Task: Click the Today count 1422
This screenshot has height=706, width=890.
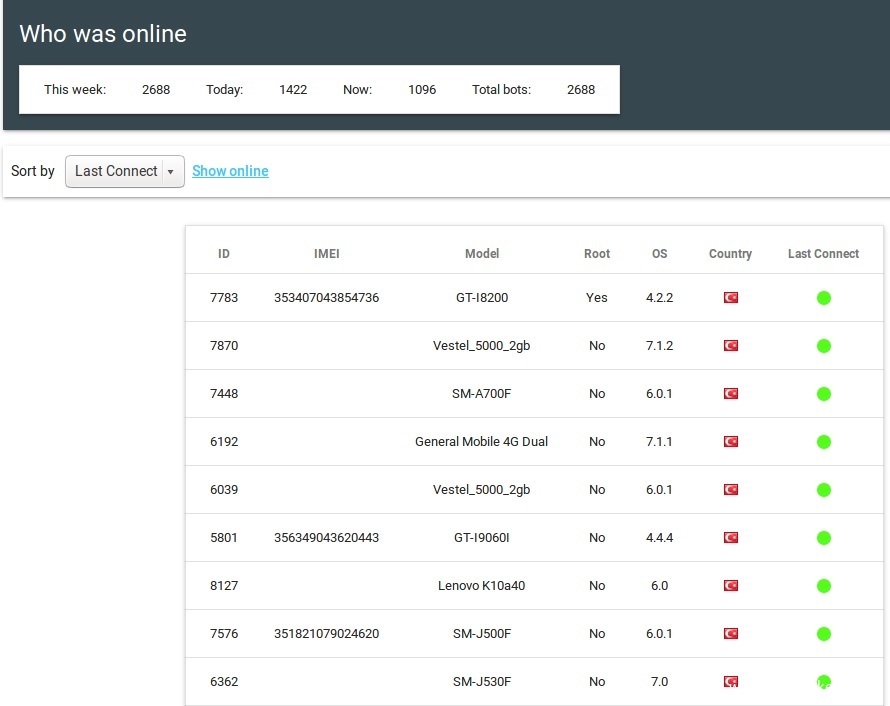Action: pyautogui.click(x=293, y=90)
